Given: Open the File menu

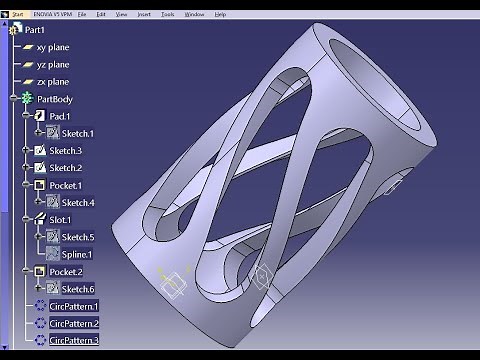Looking at the screenshot, I should [82, 14].
